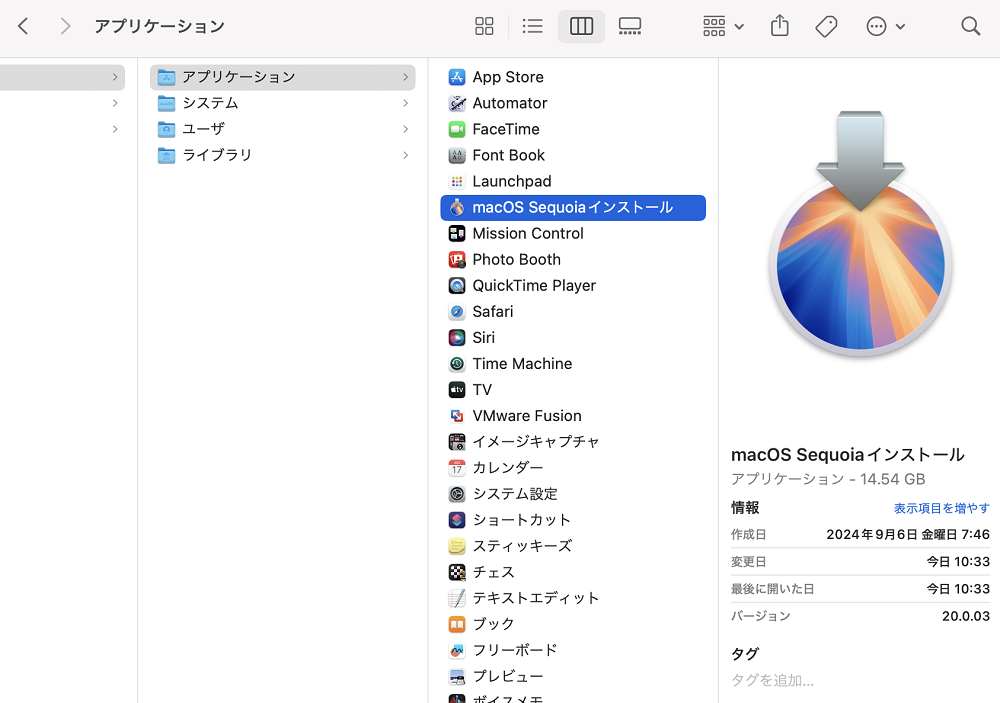The width and height of the screenshot is (1000, 703).
Task: Expand the アプリケーション folder chevron
Action: pos(406,77)
